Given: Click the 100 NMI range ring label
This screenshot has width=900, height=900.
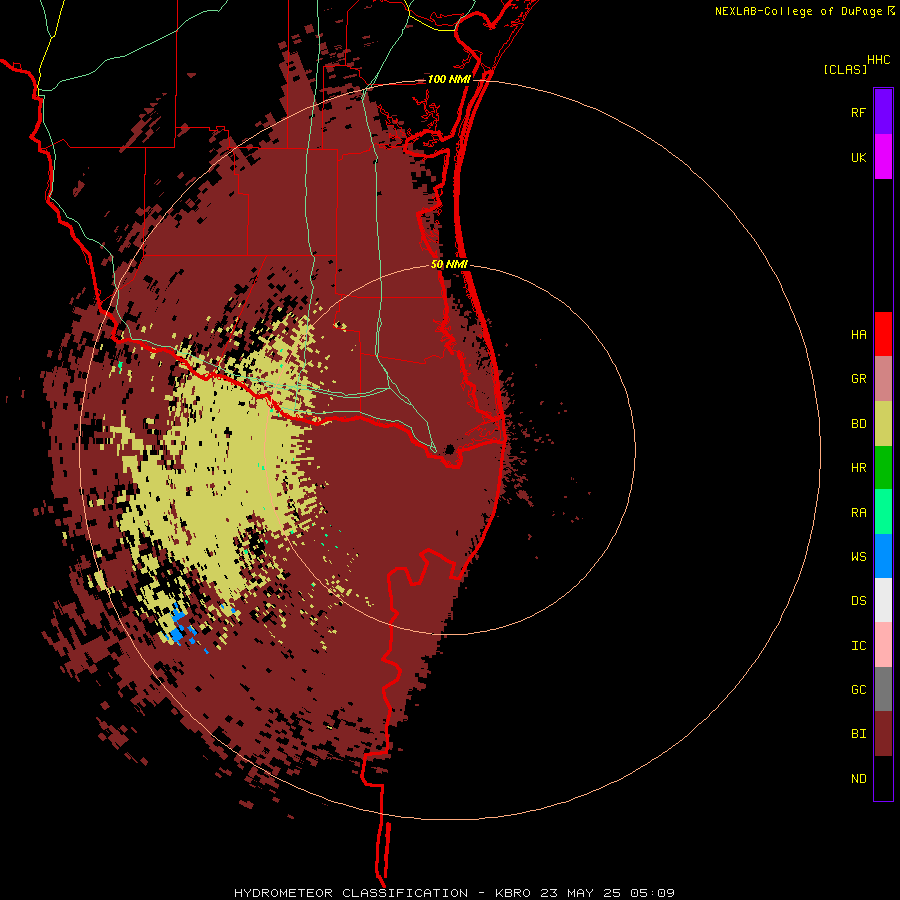Looking at the screenshot, I should [x=449, y=79].
